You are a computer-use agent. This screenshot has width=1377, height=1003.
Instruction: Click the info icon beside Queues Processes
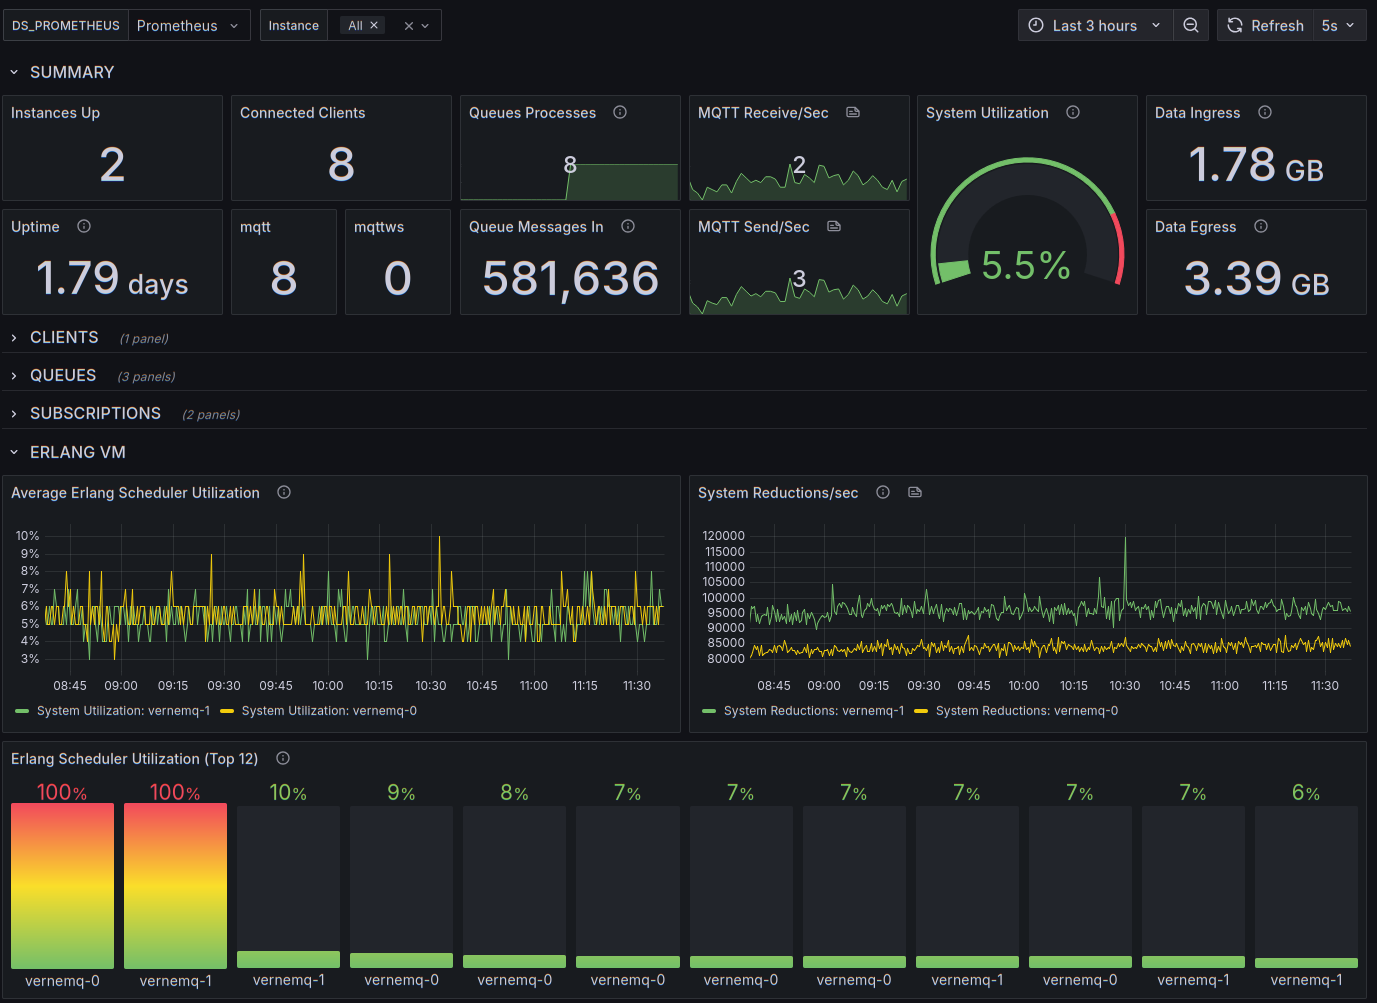click(620, 112)
